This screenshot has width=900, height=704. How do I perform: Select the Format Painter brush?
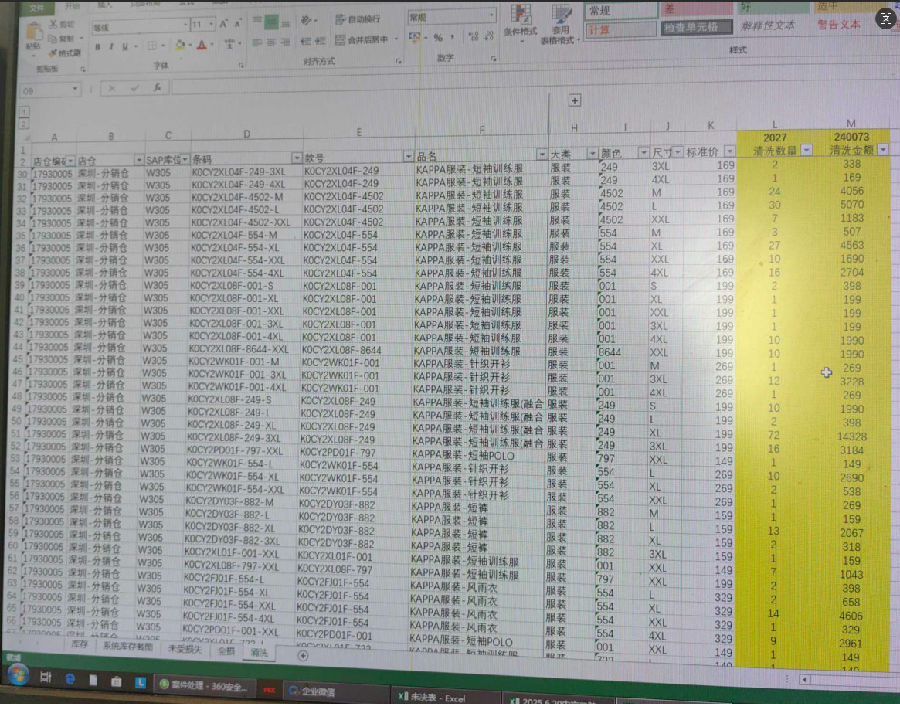coord(53,53)
